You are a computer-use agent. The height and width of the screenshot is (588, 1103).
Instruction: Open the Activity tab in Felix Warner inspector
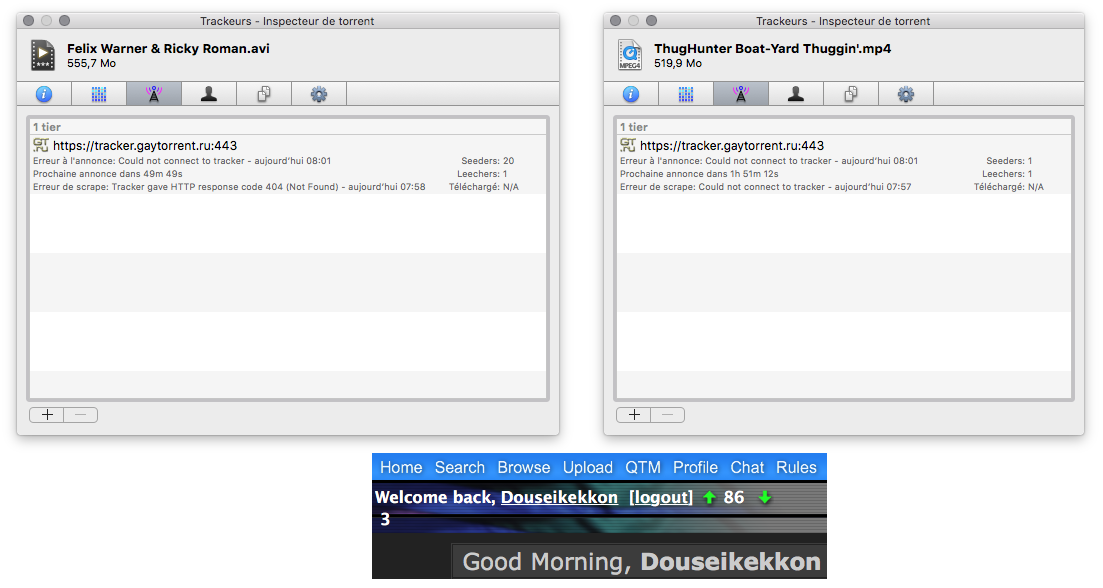pos(99,94)
